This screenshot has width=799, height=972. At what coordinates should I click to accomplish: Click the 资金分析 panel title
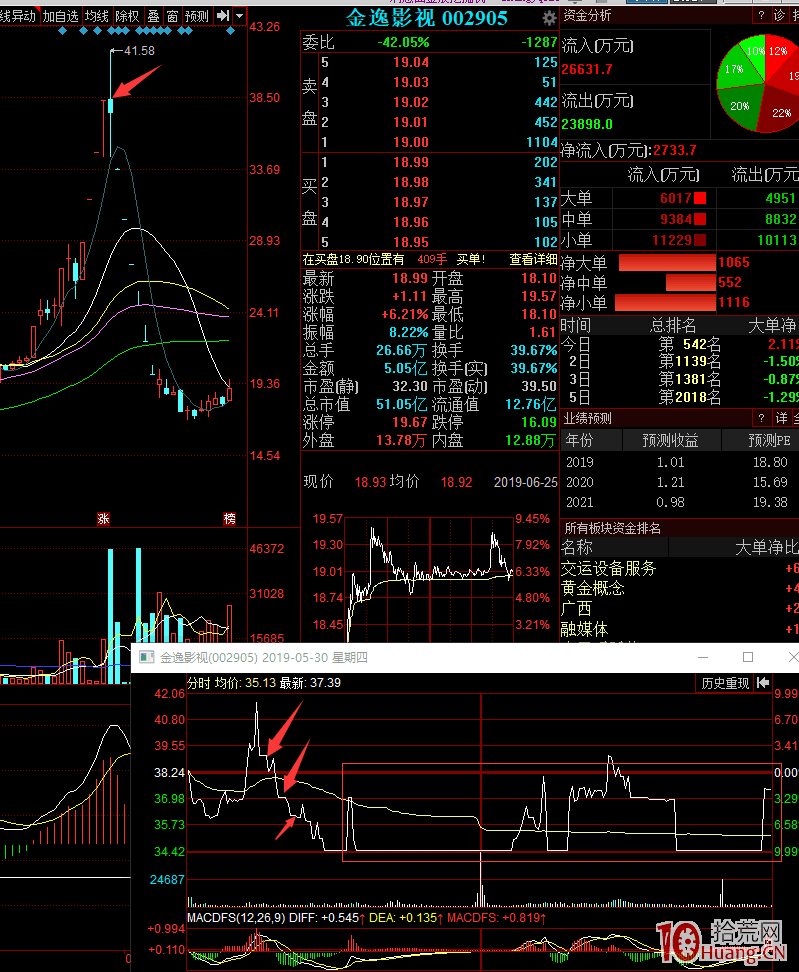tap(586, 15)
